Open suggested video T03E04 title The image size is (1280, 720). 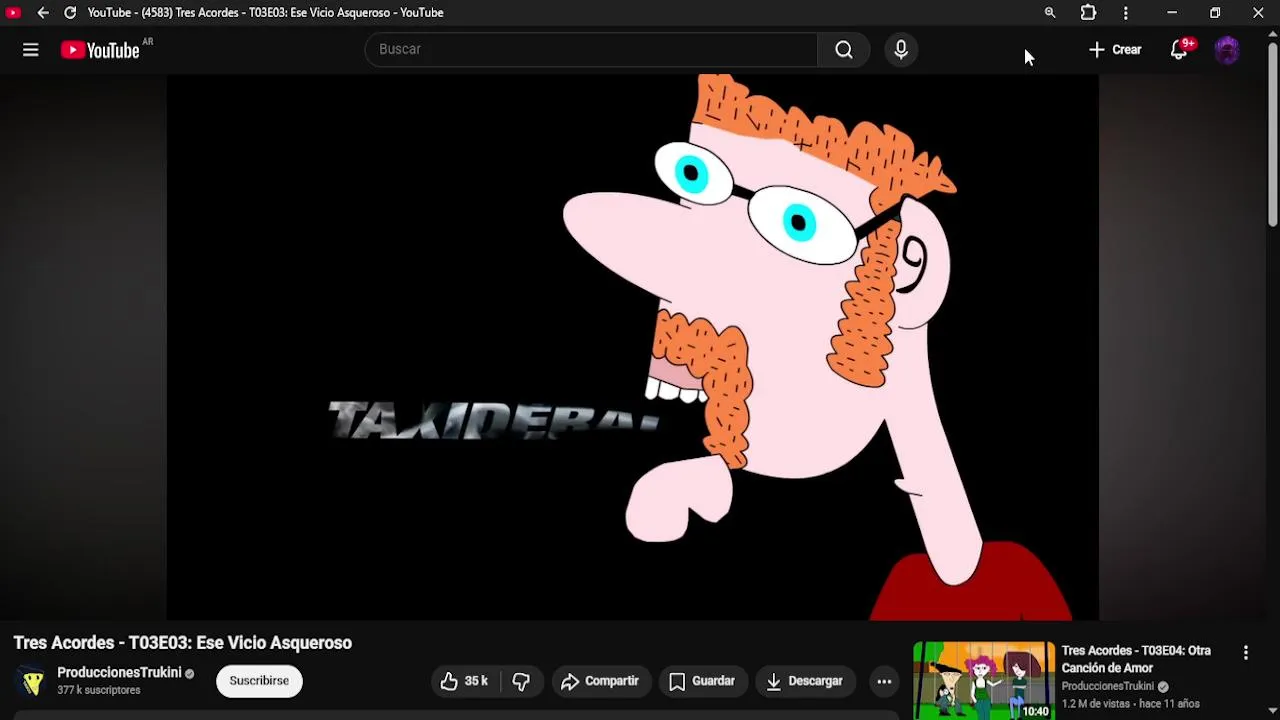[1136, 659]
